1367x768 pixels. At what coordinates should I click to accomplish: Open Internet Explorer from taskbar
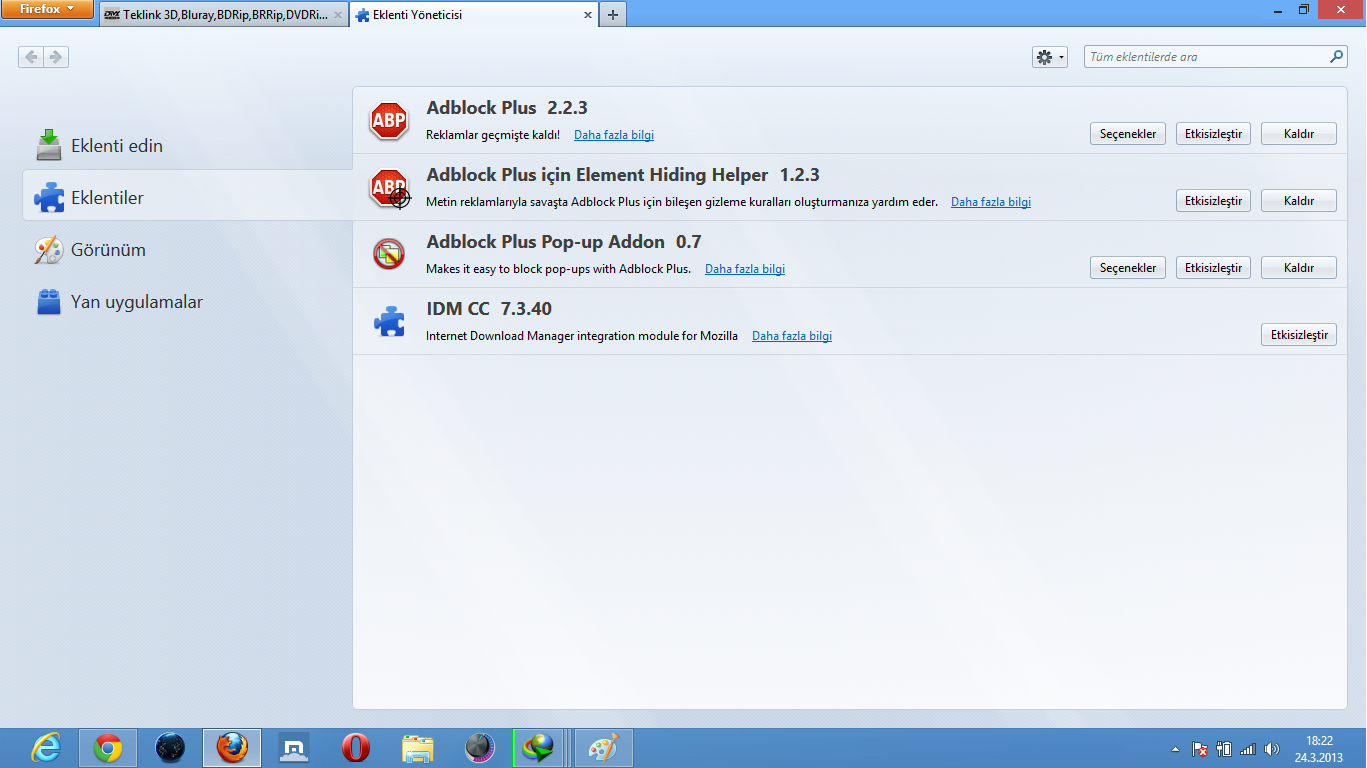pos(46,748)
